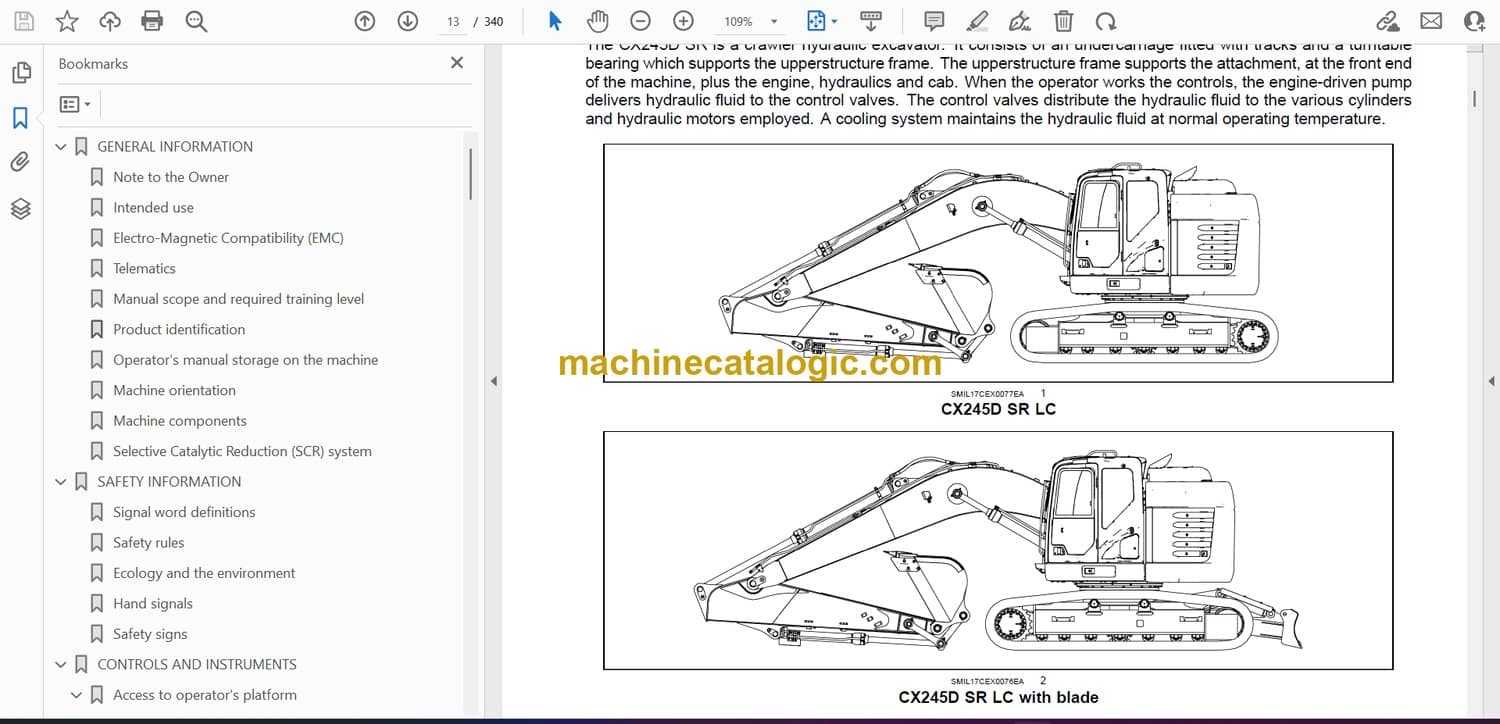Bookmark this file with the star icon

click(67, 21)
